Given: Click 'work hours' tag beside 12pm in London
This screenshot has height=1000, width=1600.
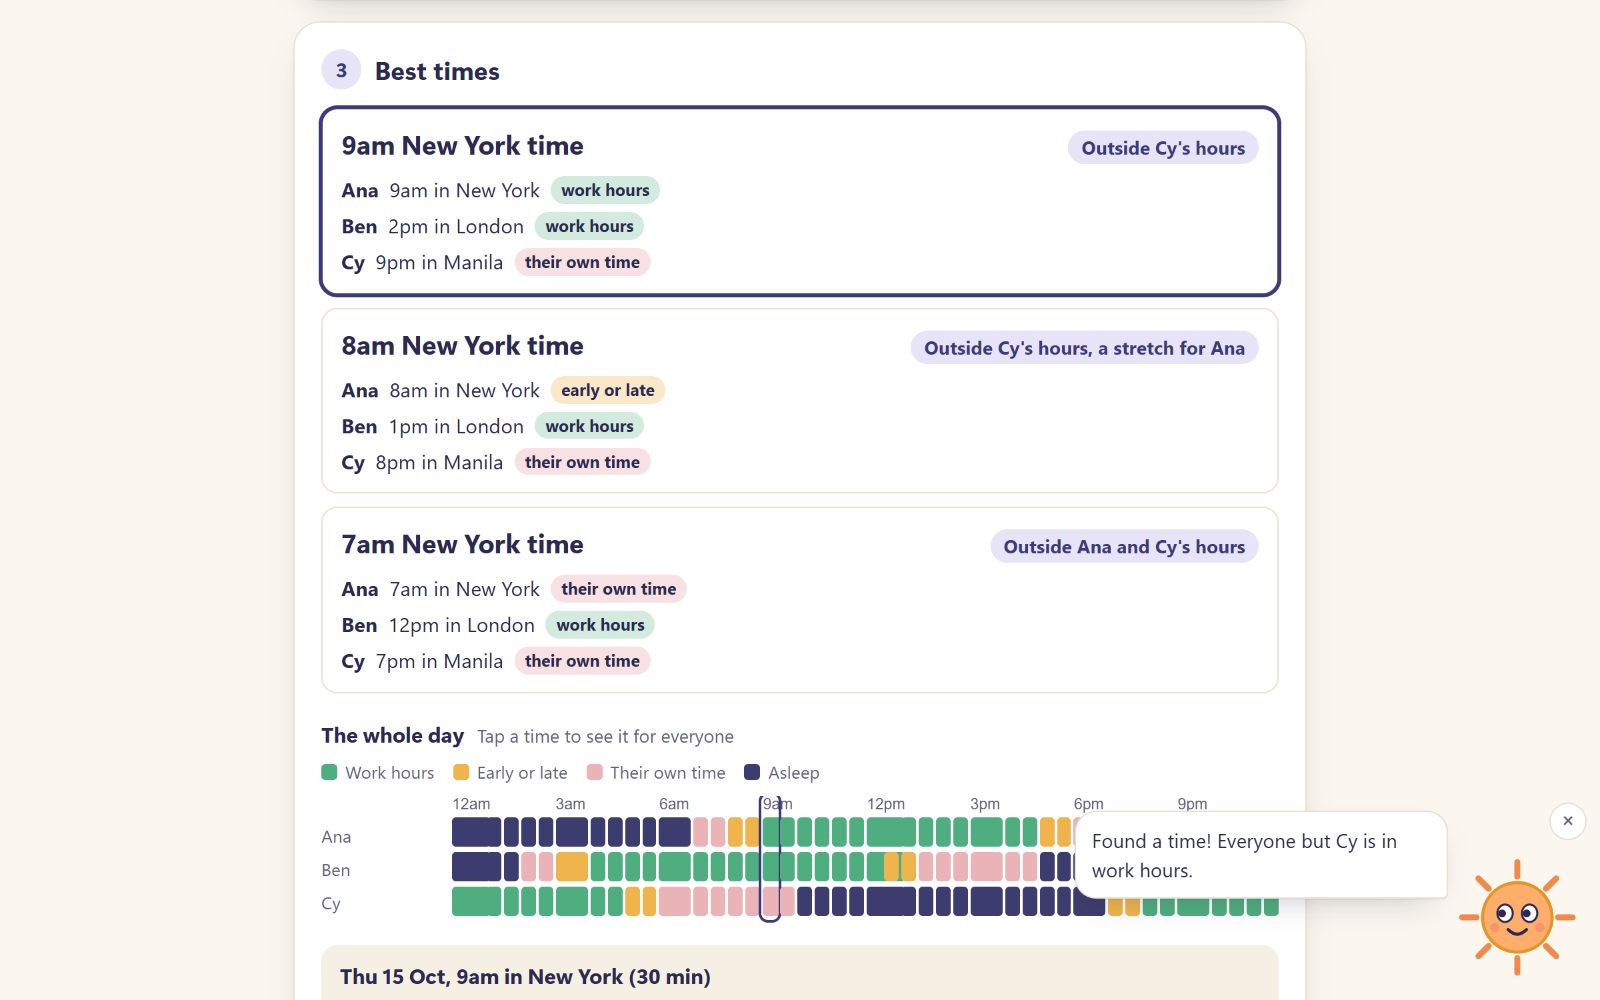Looking at the screenshot, I should [x=600, y=625].
